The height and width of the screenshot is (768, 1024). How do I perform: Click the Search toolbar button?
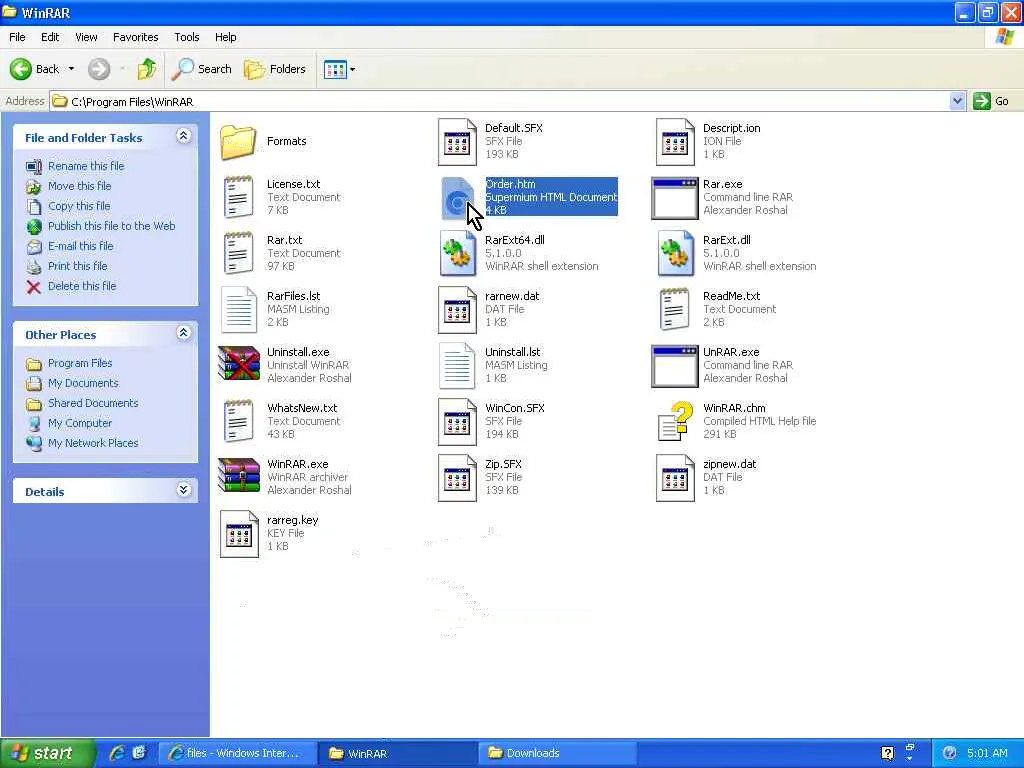(x=201, y=69)
